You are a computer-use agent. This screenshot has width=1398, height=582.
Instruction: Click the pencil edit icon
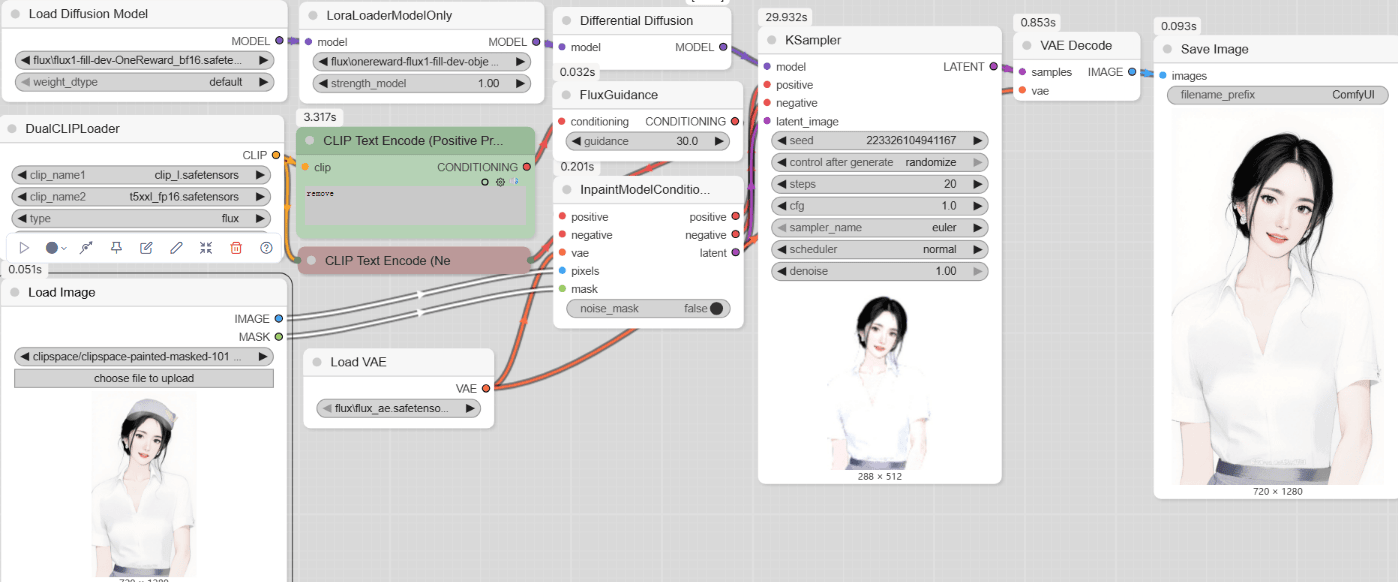pyautogui.click(x=176, y=248)
